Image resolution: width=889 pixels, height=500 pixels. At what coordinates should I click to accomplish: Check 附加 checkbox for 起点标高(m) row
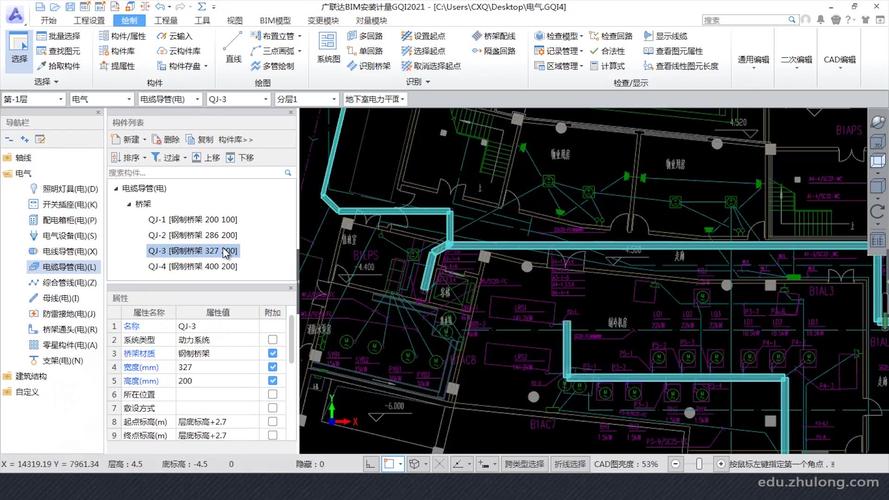tap(273, 422)
